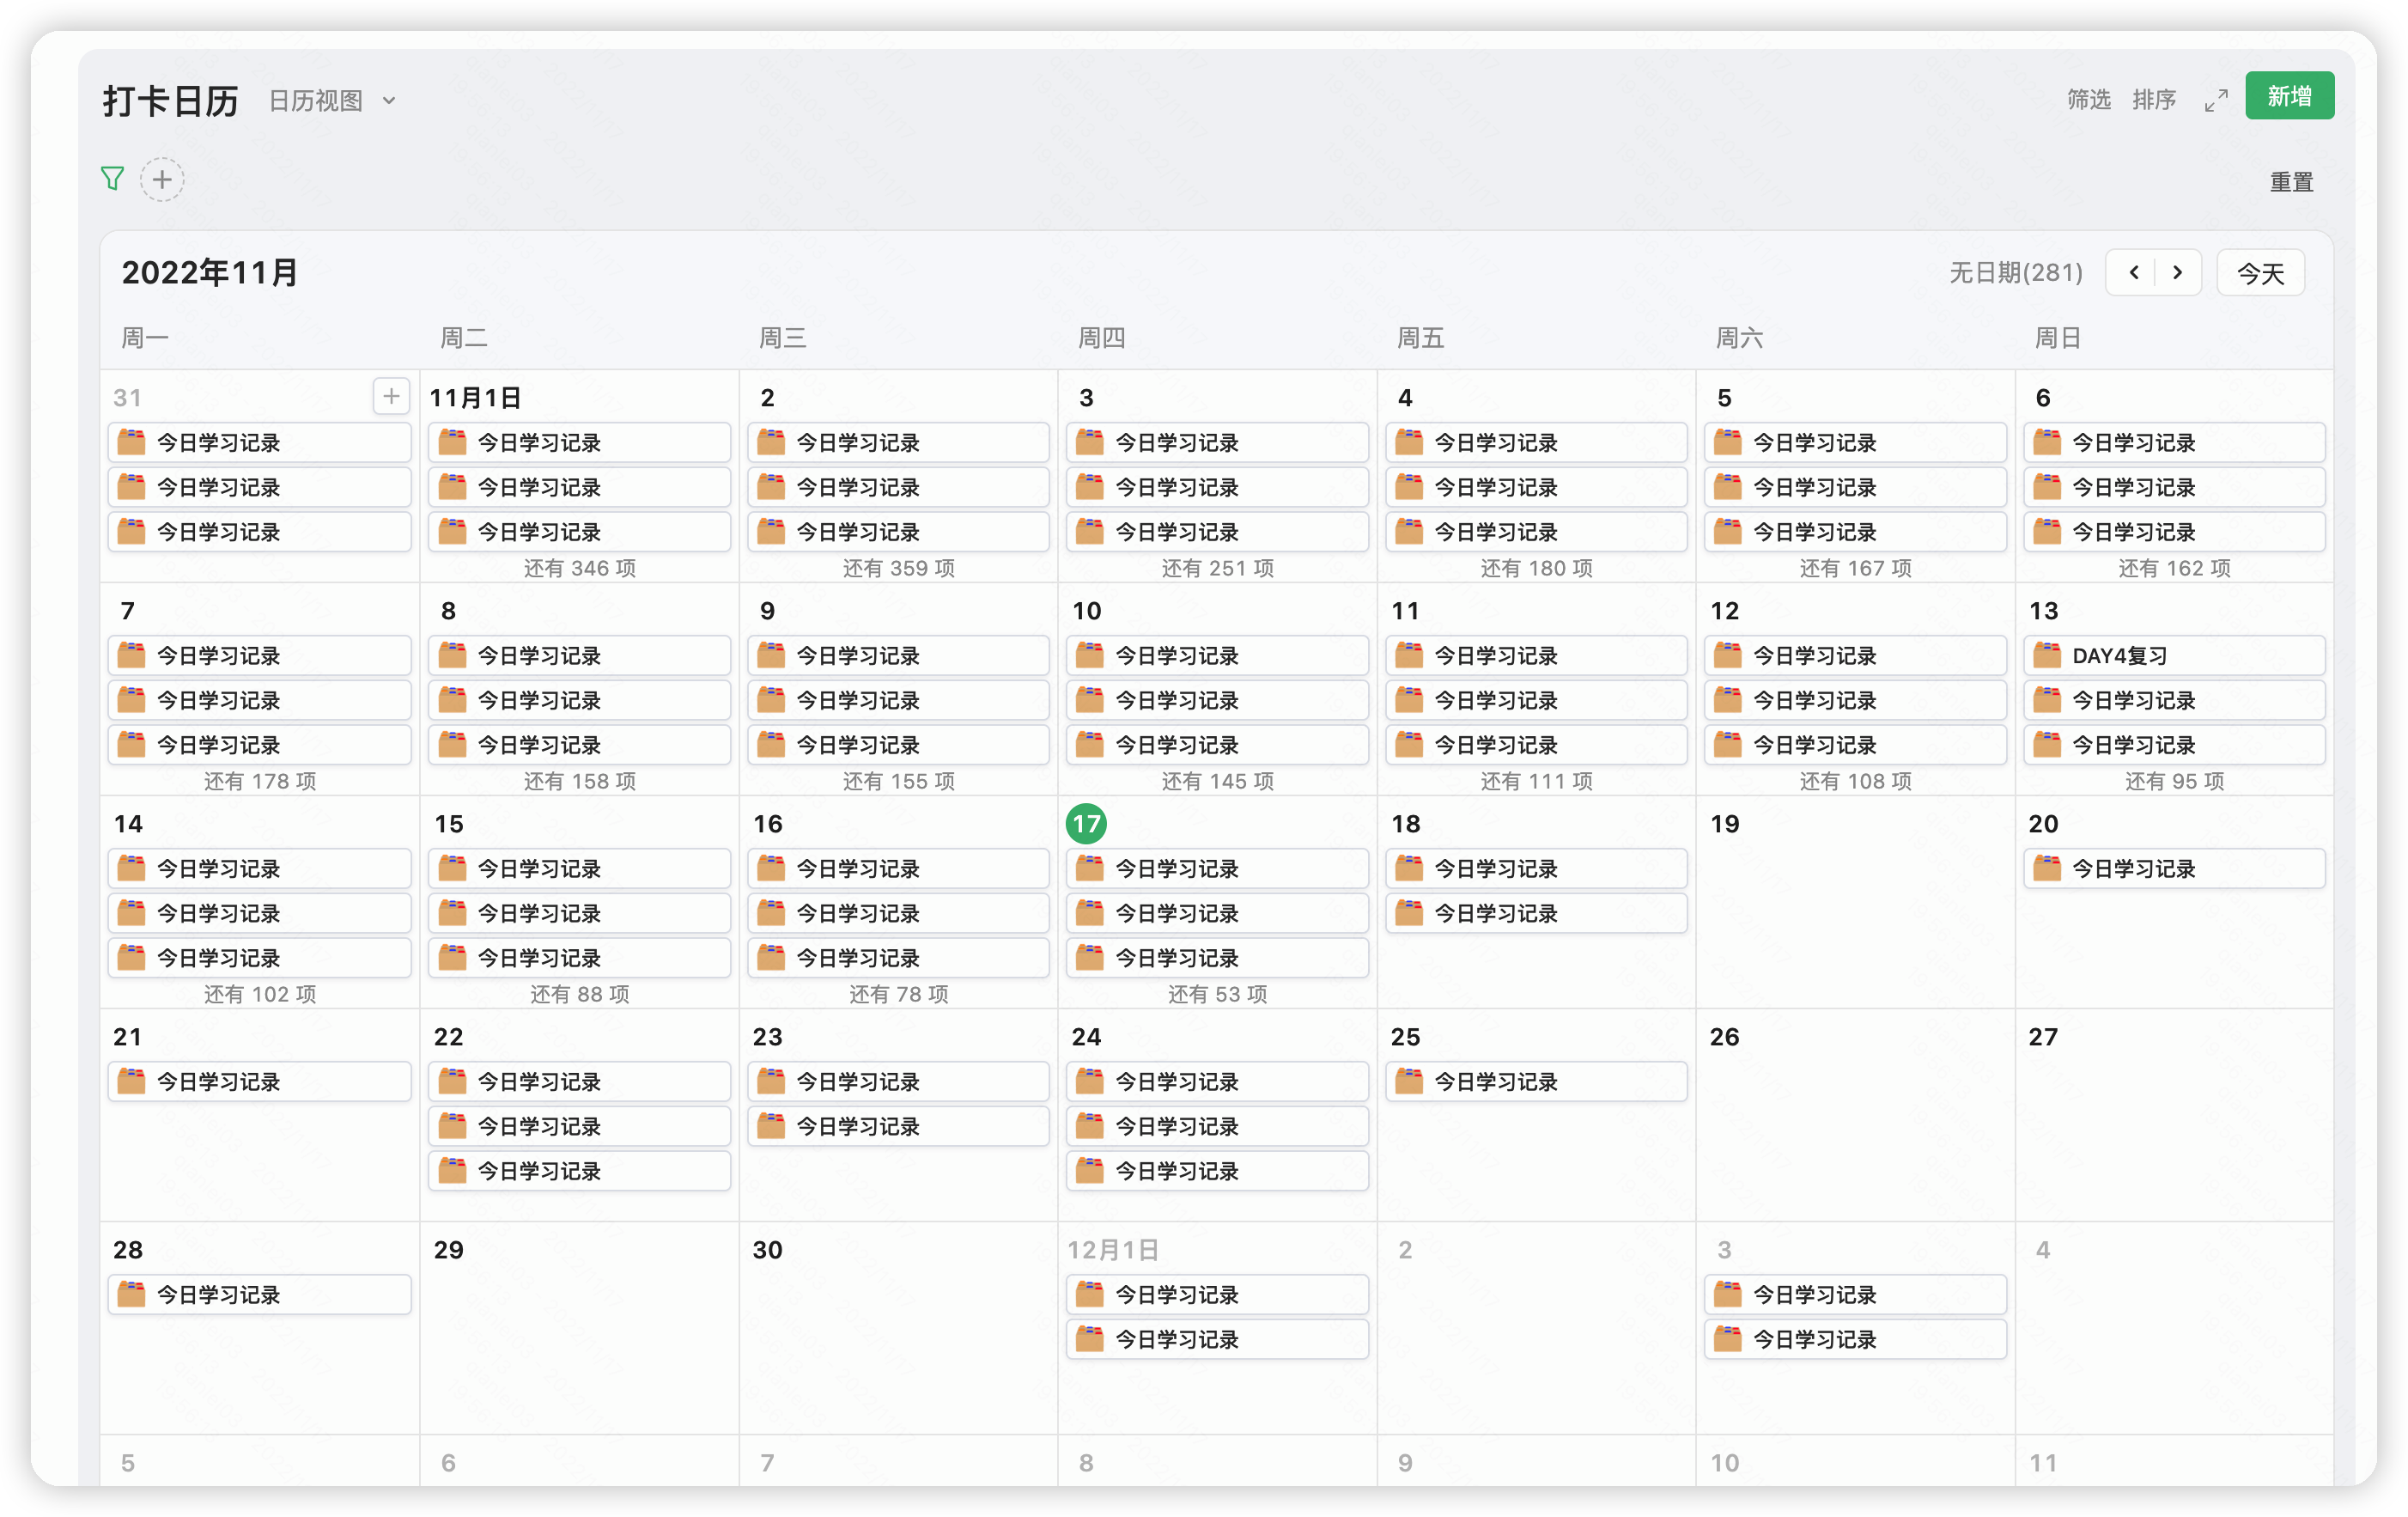Click the 打卡日历 page title
Viewport: 2408px width, 1517px height.
pyautogui.click(x=171, y=101)
